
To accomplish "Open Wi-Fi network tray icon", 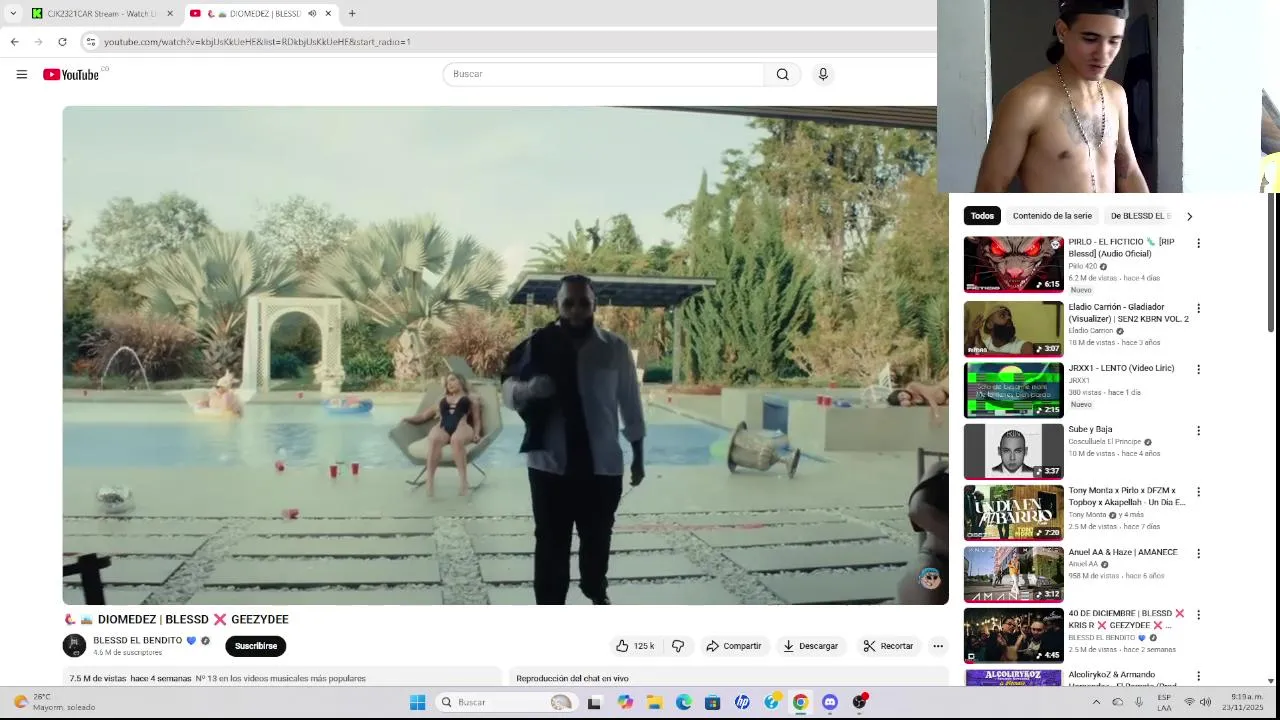I will (x=1189, y=702).
